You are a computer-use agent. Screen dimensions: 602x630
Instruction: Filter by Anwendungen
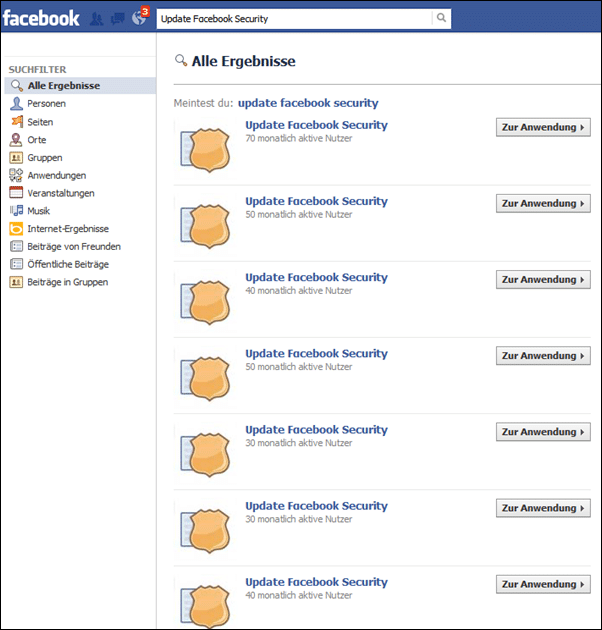pyautogui.click(x=57, y=175)
